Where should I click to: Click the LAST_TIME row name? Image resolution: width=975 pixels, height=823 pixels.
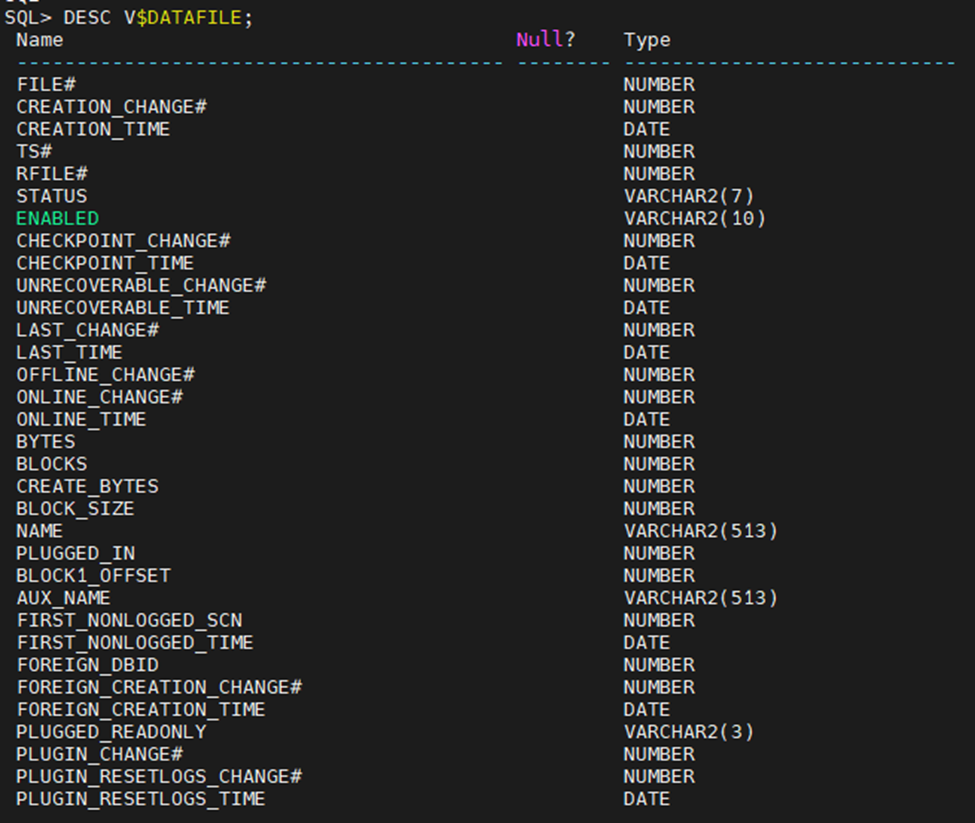click(70, 353)
